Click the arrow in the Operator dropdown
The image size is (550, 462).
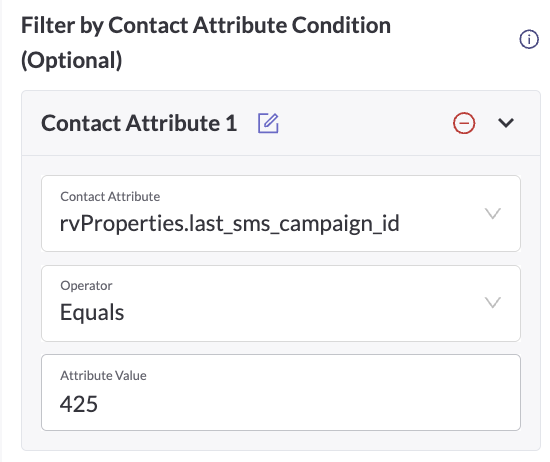[492, 303]
